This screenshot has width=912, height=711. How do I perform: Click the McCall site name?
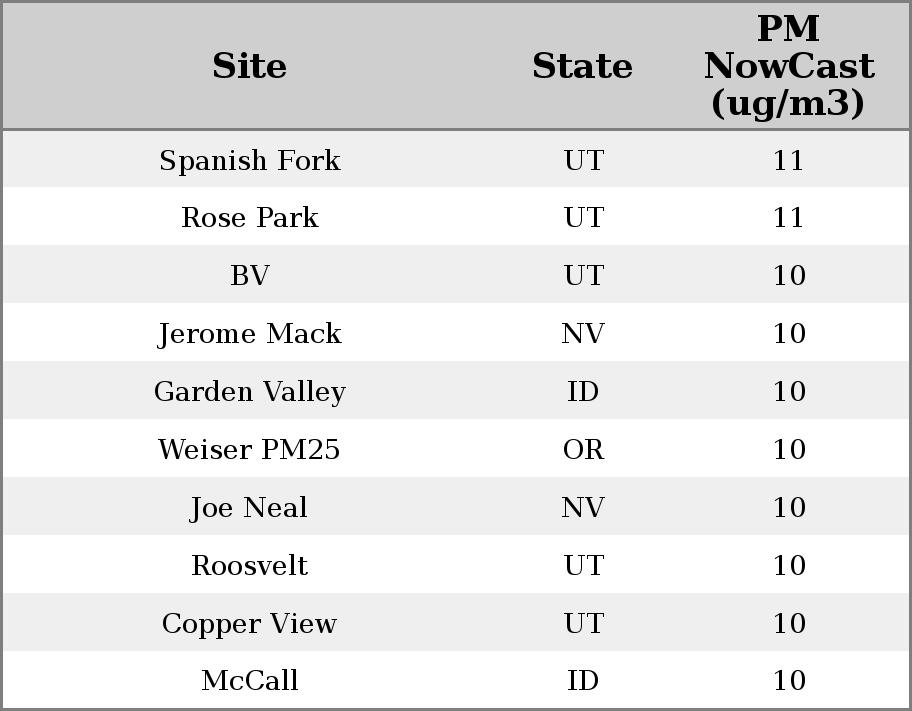[249, 681]
